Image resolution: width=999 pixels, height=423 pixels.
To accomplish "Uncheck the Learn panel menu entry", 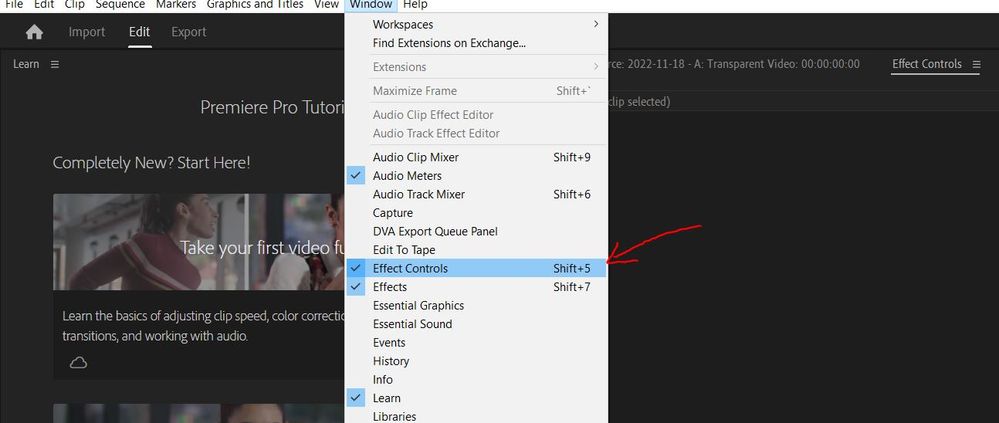I will [388, 398].
